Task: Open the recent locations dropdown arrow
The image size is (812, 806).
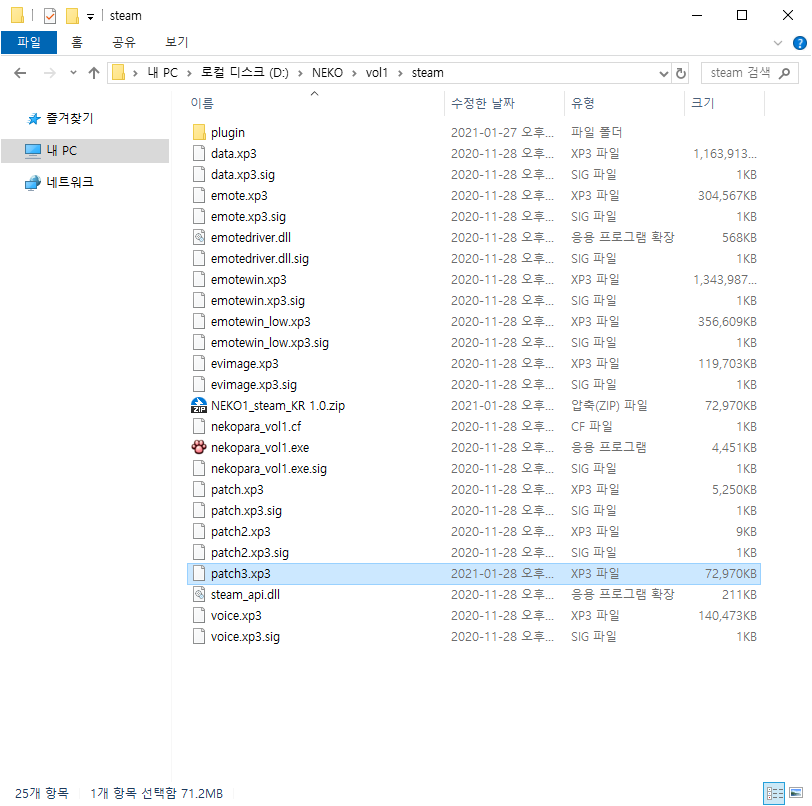Action: point(73,73)
